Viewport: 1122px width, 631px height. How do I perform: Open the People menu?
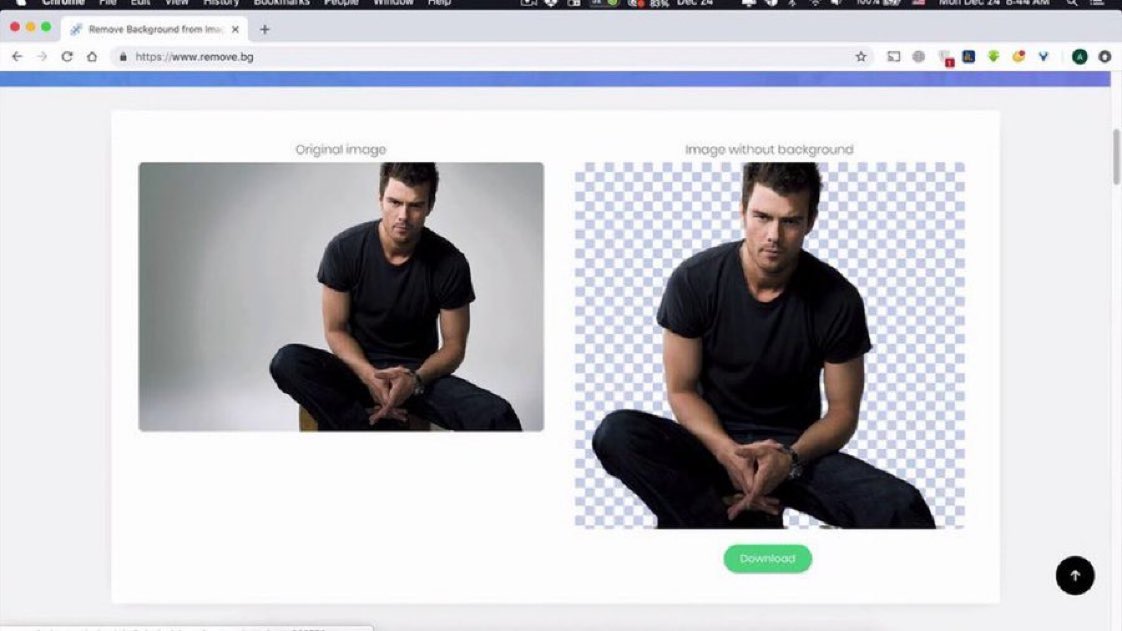pyautogui.click(x=341, y=3)
